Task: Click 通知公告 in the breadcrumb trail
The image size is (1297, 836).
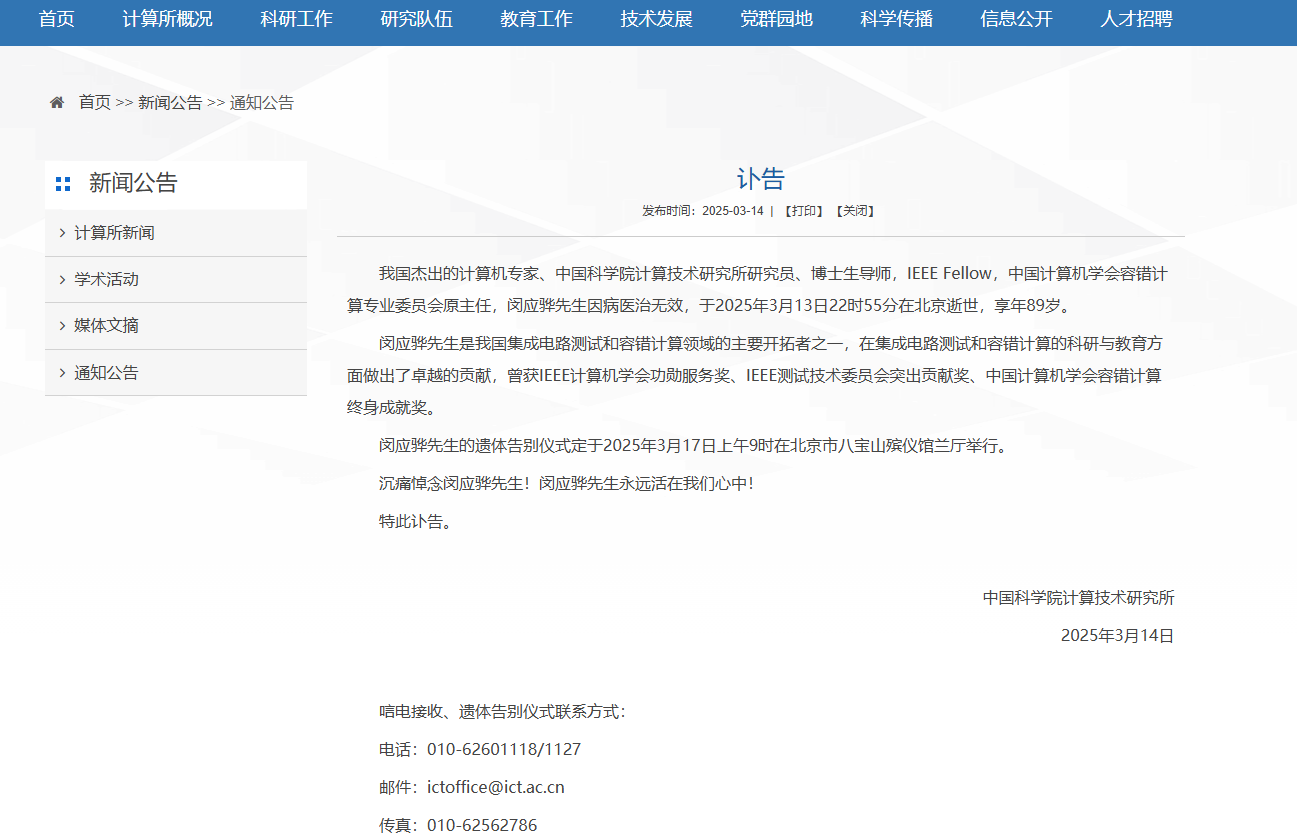Action: point(262,103)
